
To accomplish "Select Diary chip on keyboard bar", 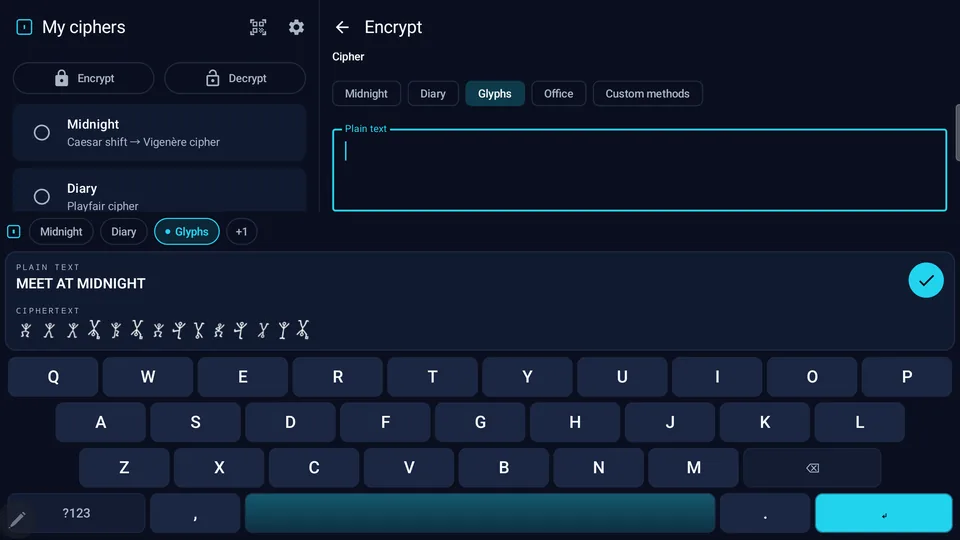I will 124,231.
